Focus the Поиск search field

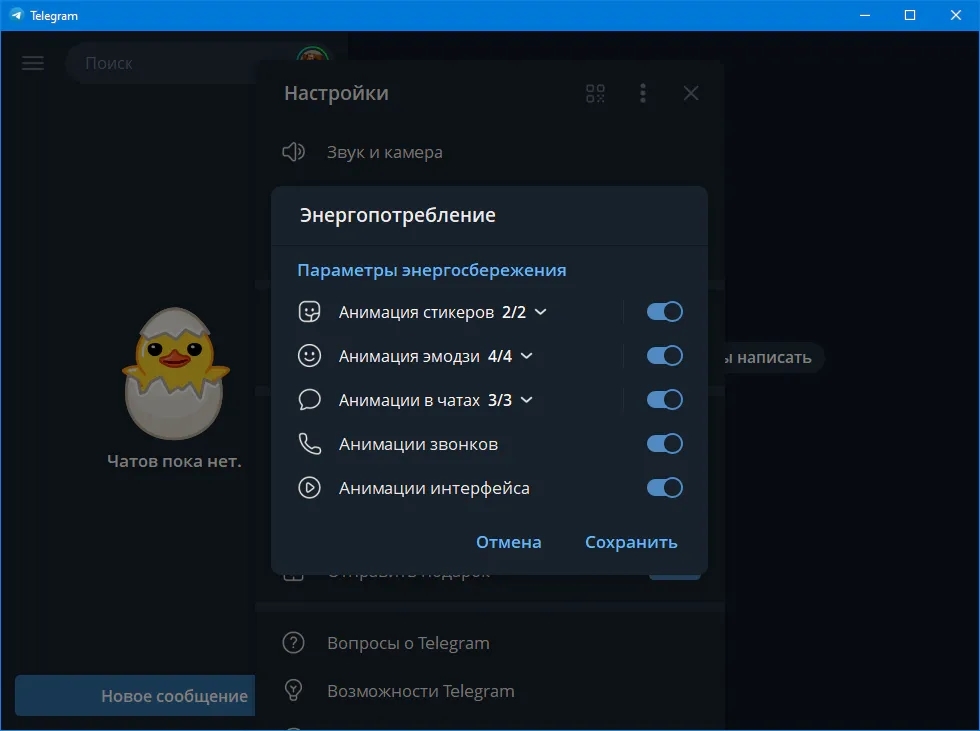[181, 63]
